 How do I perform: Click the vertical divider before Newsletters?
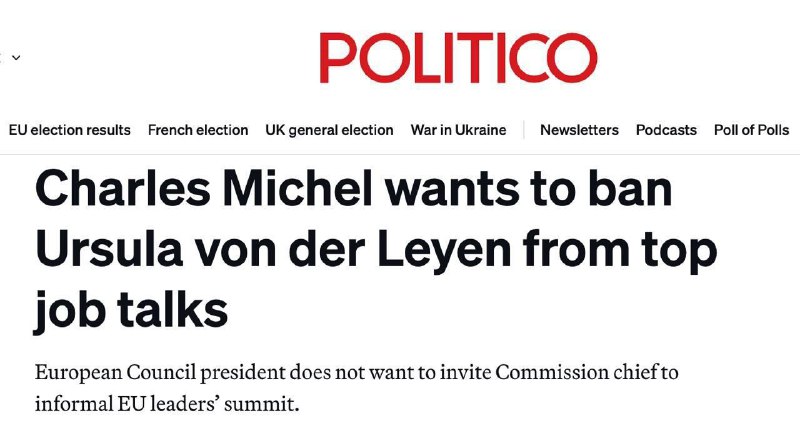tap(523, 130)
